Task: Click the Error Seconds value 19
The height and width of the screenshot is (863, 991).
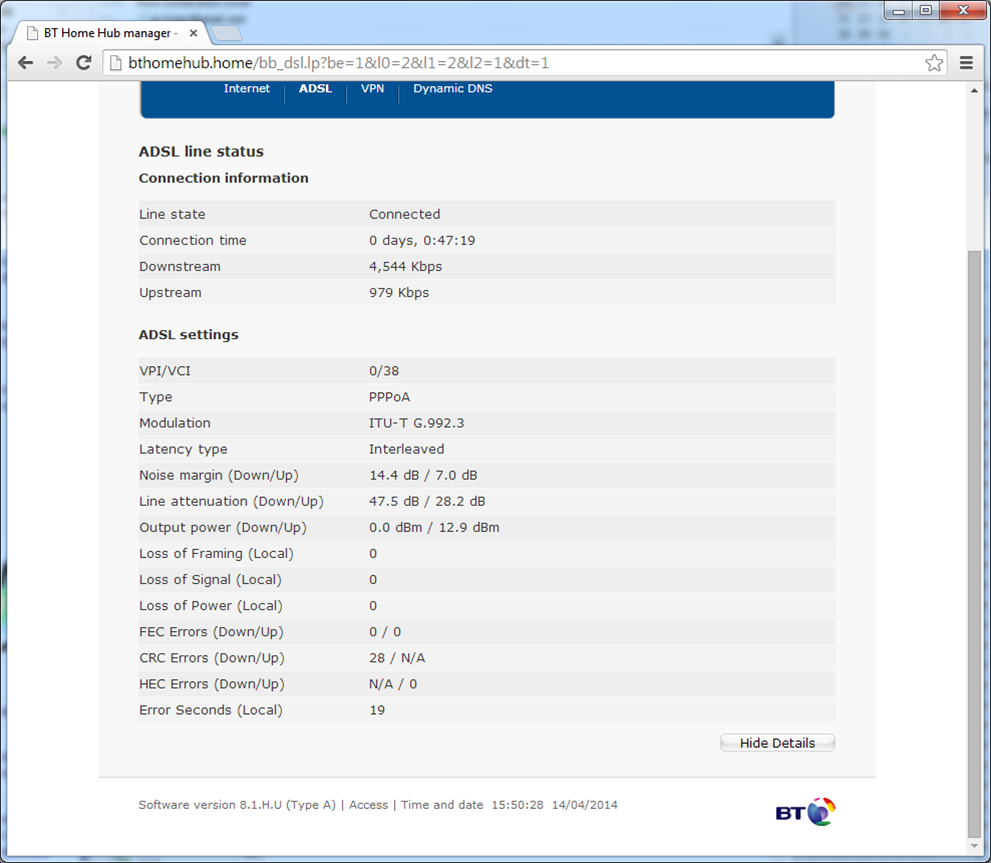Action: [x=377, y=710]
